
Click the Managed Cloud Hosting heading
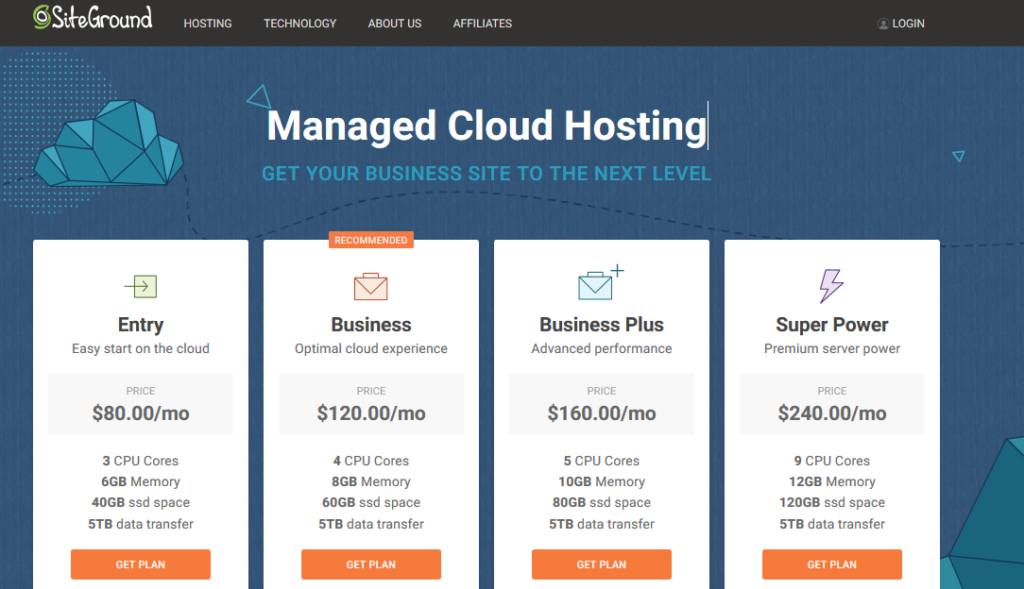tap(487, 125)
